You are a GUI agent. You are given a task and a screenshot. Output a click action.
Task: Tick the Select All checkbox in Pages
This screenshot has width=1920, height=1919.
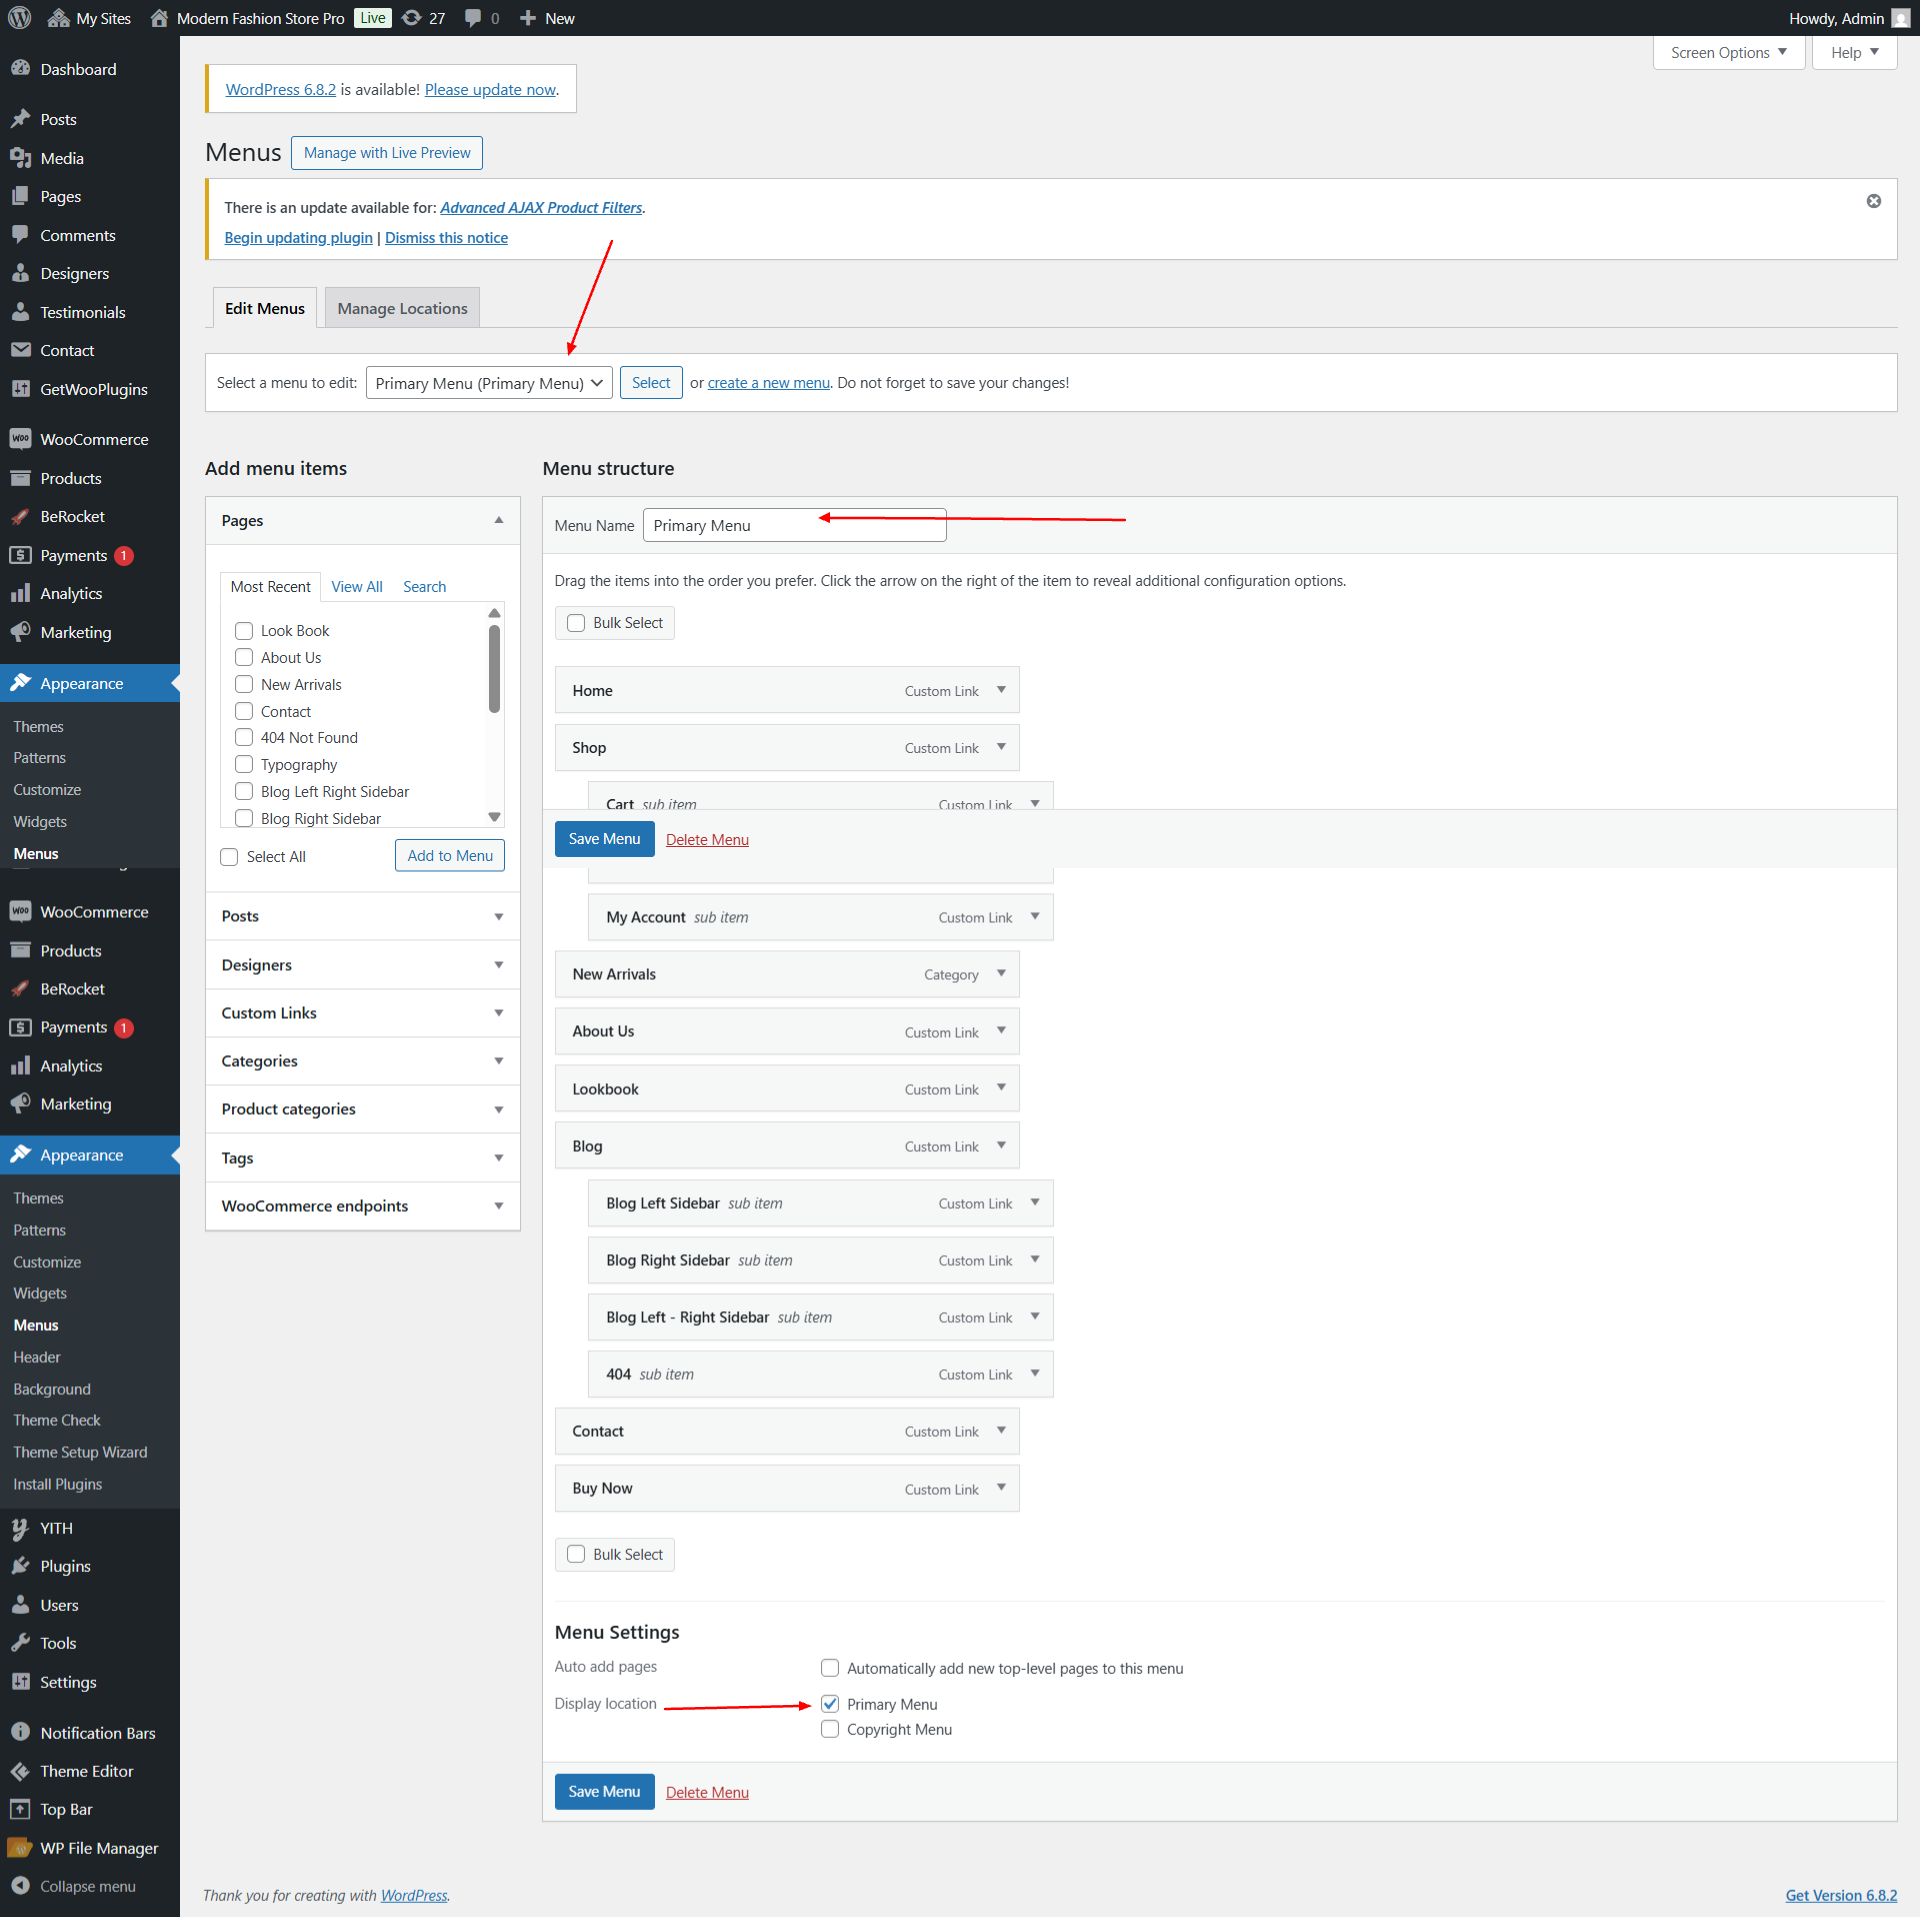coord(229,857)
